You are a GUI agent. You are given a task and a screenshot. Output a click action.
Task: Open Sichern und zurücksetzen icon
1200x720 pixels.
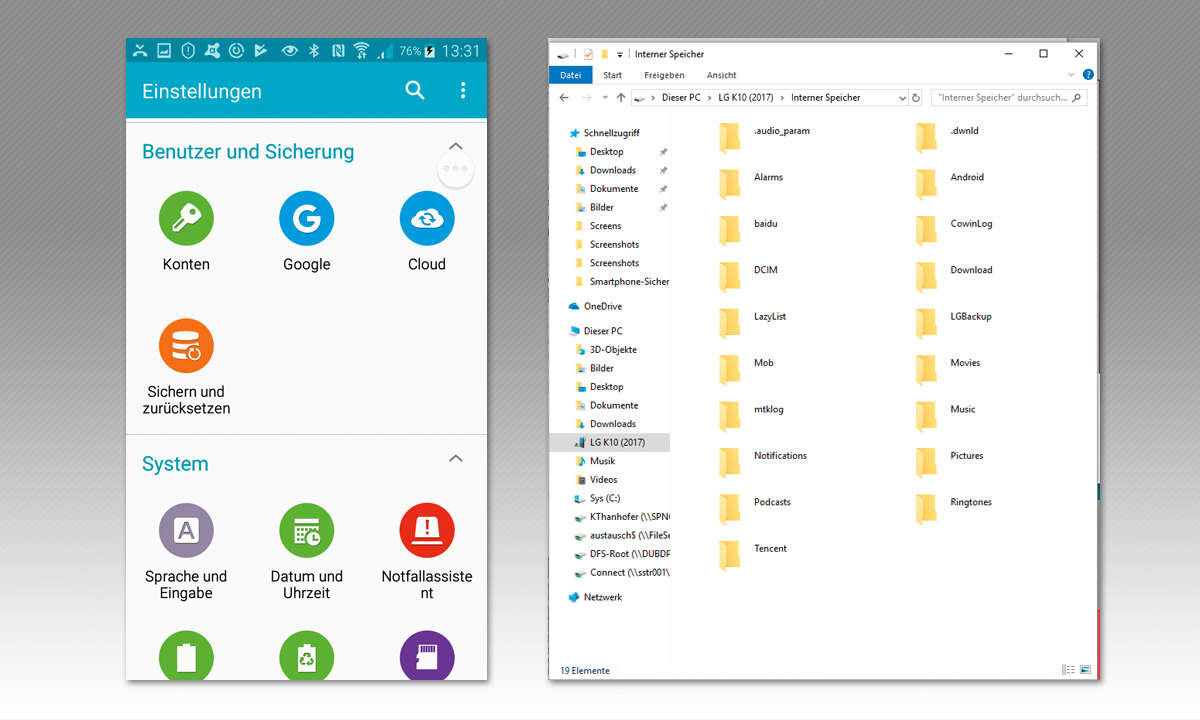click(186, 346)
